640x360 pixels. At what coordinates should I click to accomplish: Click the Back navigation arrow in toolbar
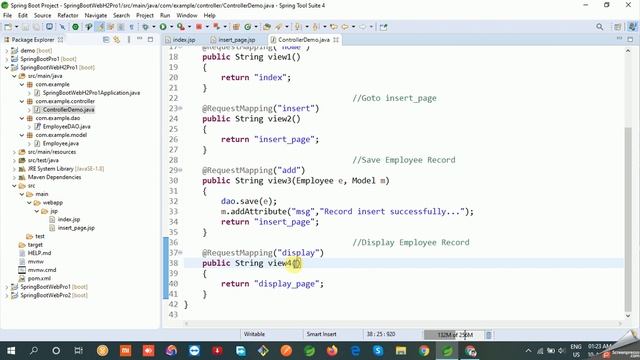345,27
